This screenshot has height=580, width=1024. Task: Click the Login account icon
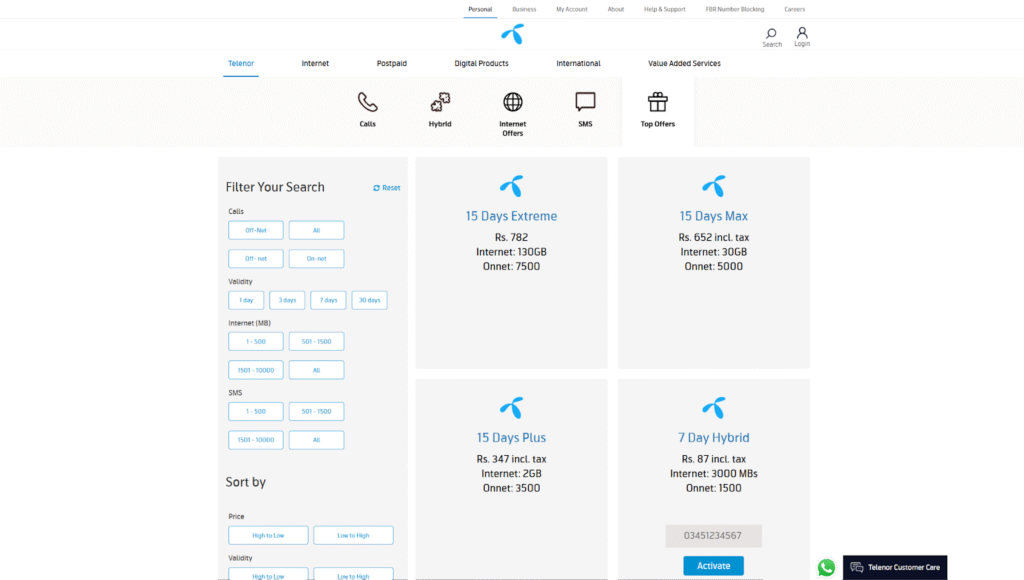coord(801,35)
